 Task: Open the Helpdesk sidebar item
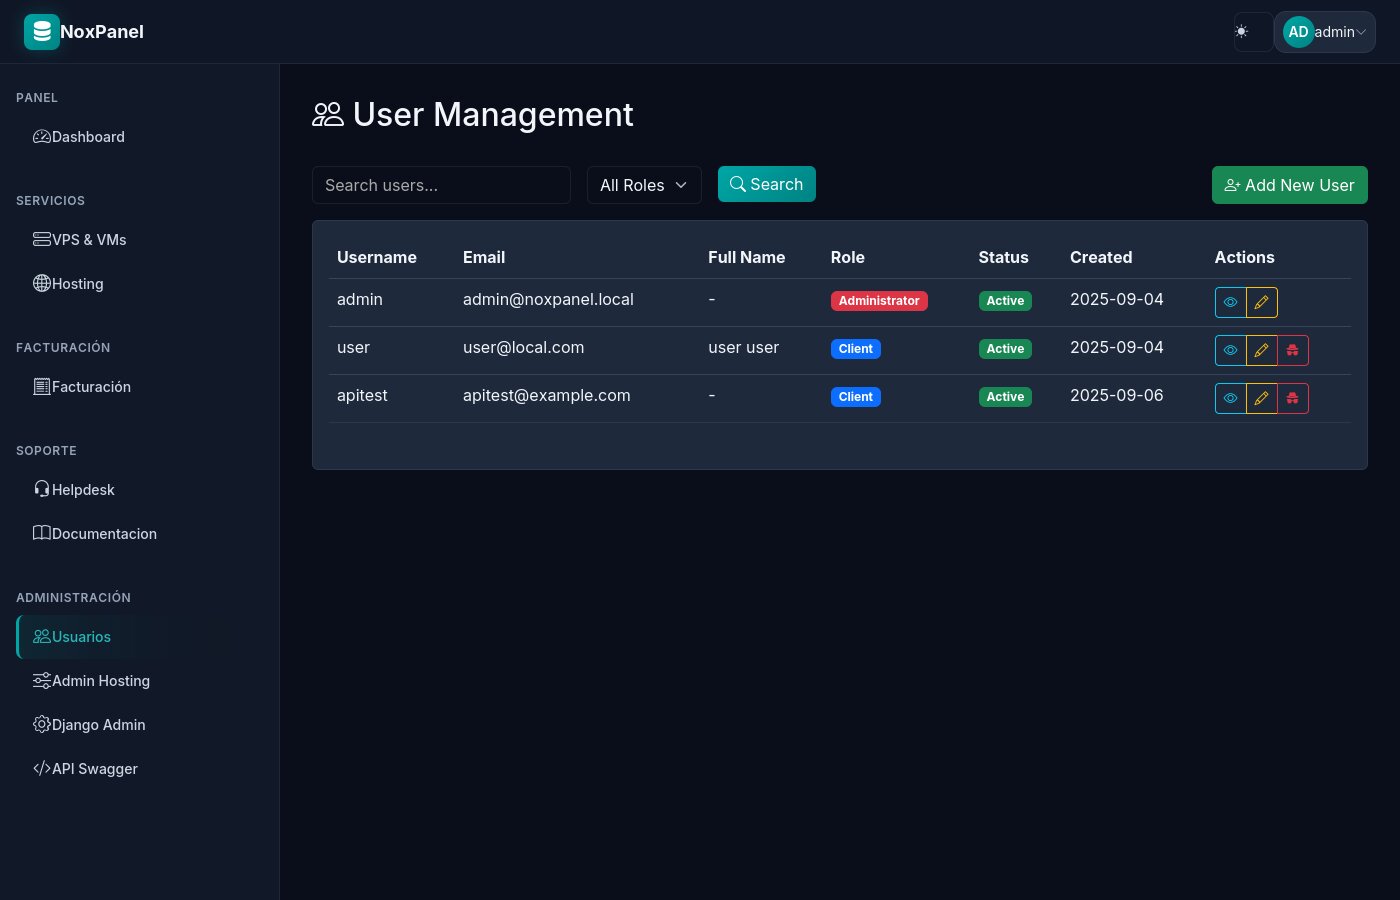point(83,490)
